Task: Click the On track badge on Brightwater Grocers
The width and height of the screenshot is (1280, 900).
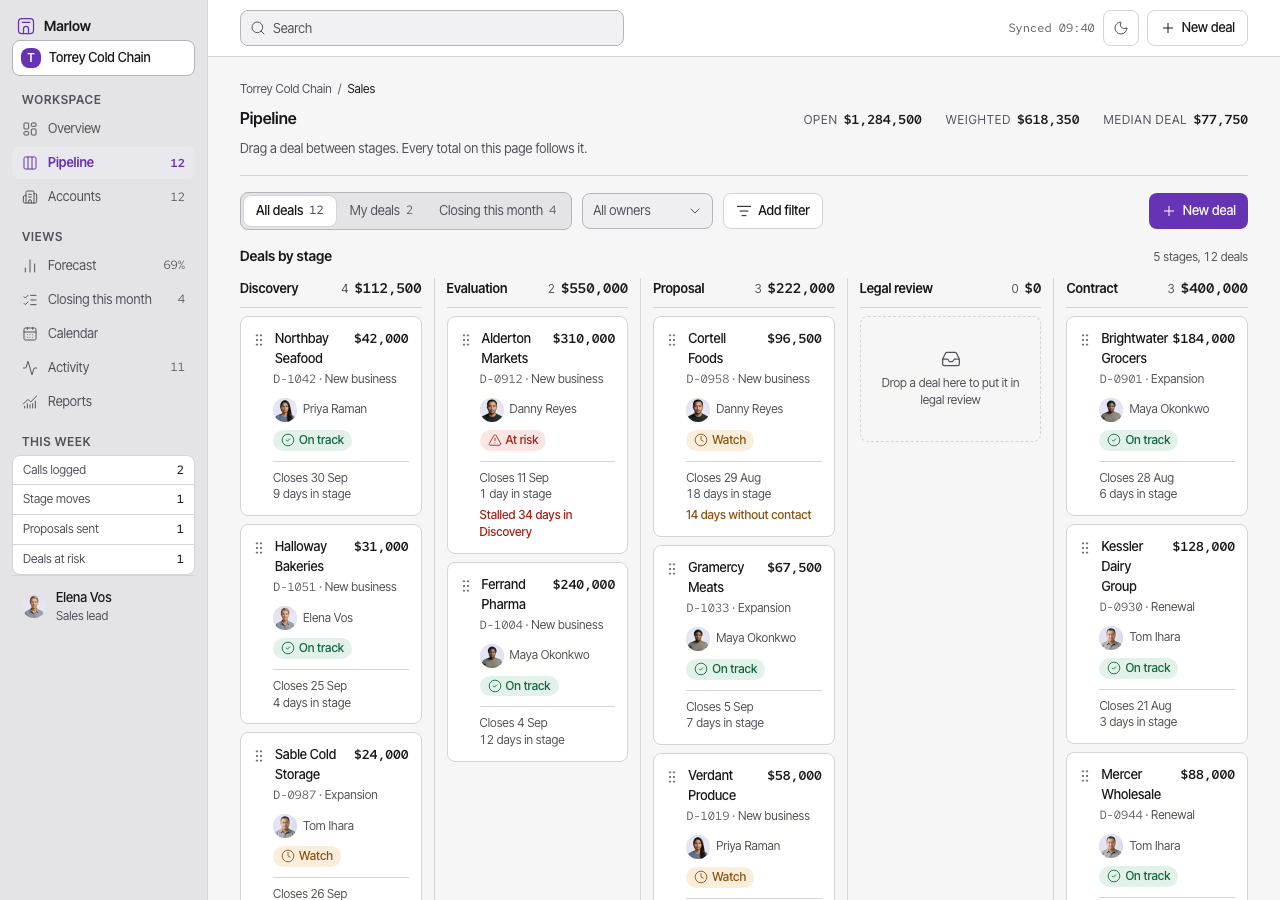Action: point(1138,440)
